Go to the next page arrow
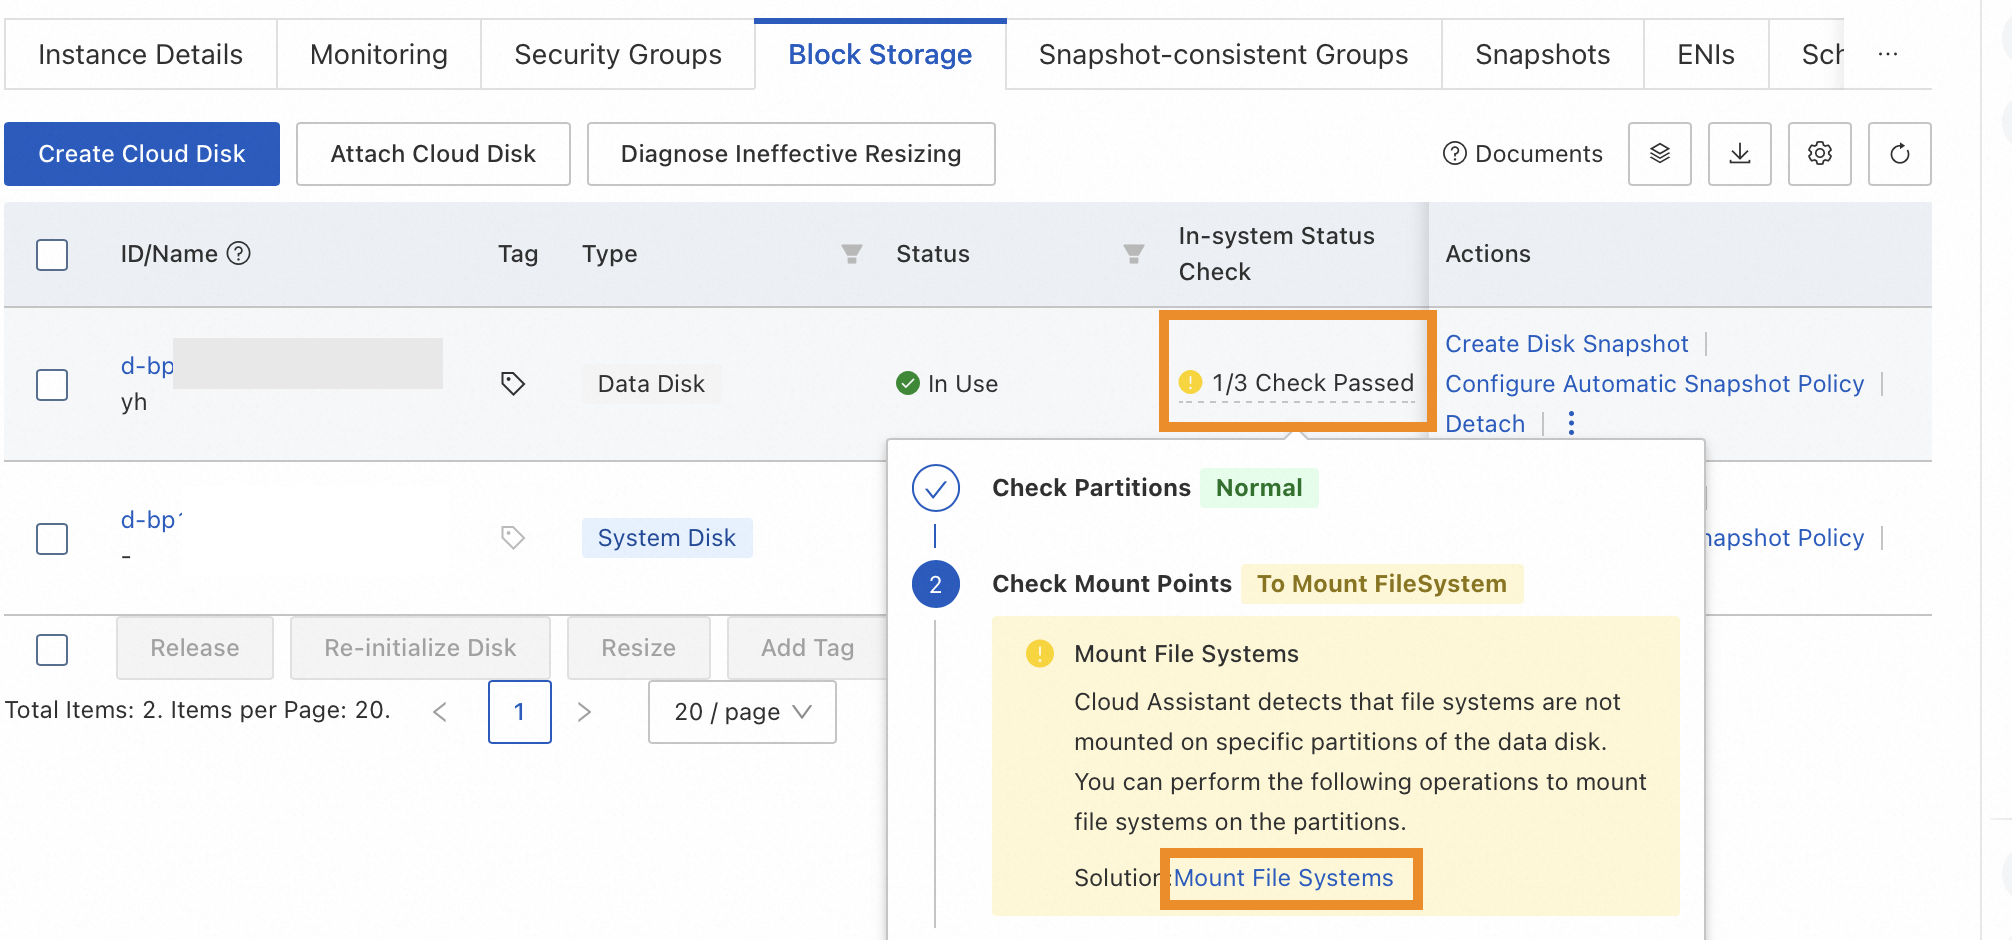The image size is (2012, 940). click(585, 712)
